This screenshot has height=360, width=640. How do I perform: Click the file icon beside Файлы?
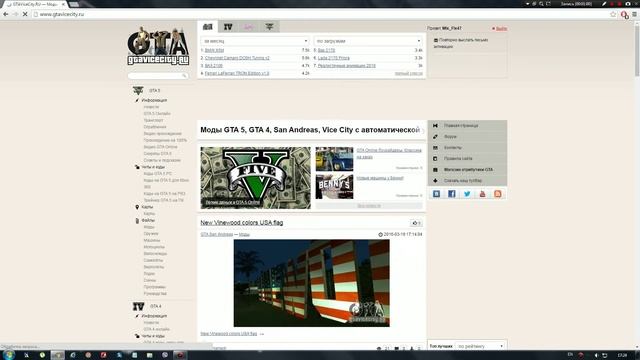tap(137, 220)
